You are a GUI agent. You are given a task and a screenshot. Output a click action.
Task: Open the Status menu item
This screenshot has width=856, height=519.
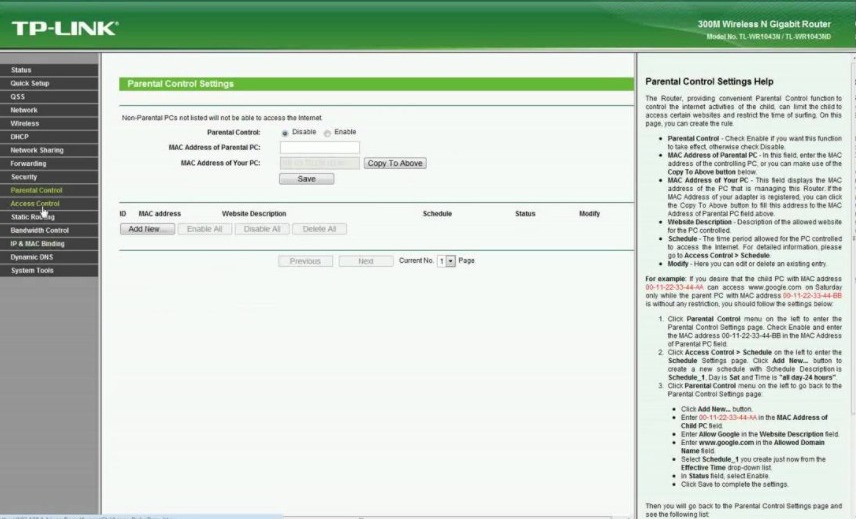[x=21, y=70]
